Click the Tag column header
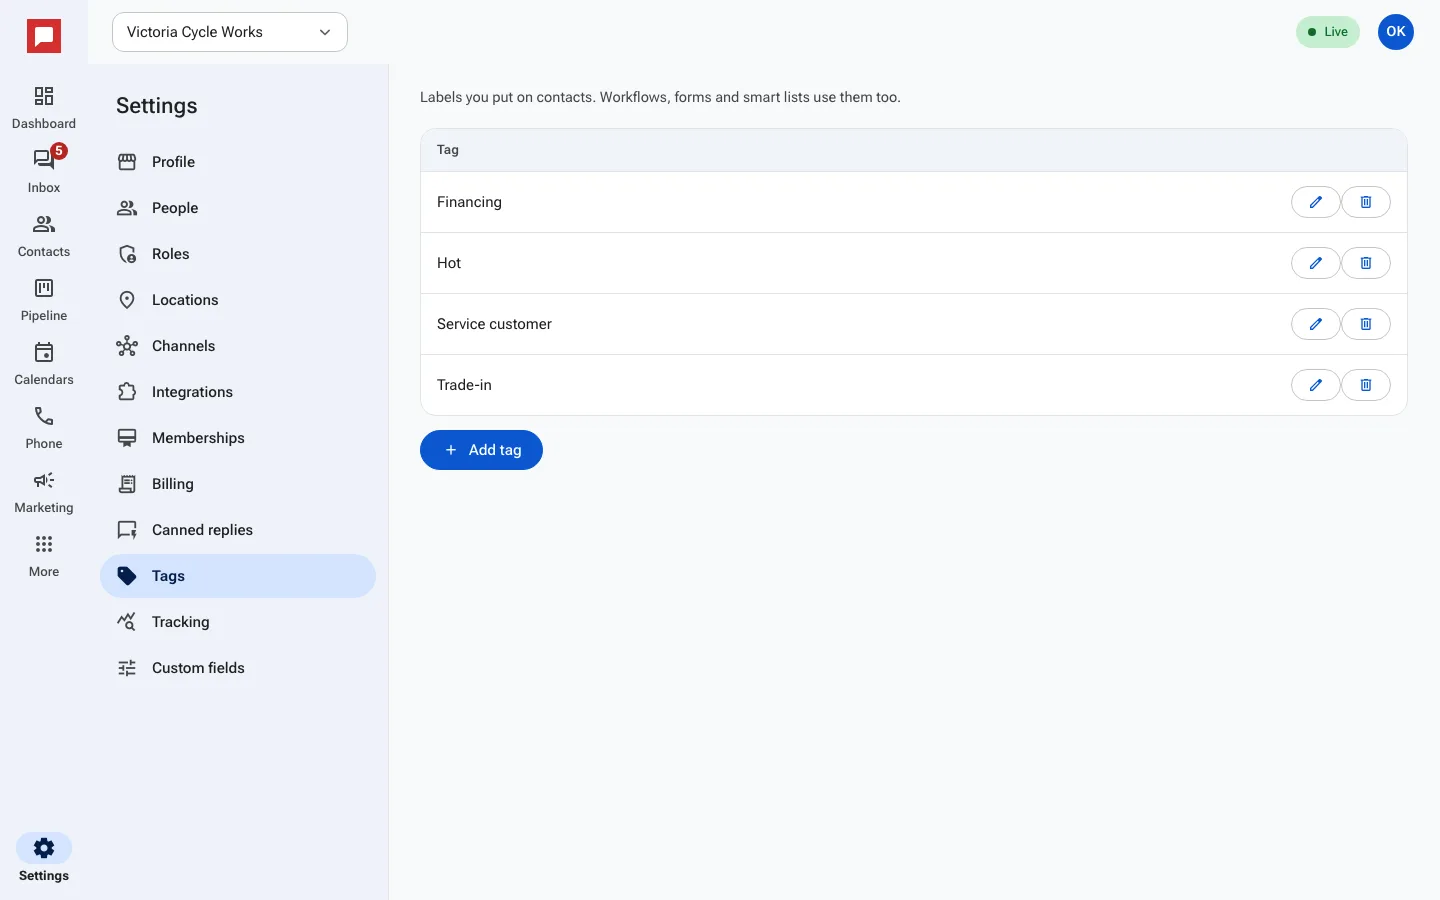This screenshot has height=900, width=1440. (448, 150)
